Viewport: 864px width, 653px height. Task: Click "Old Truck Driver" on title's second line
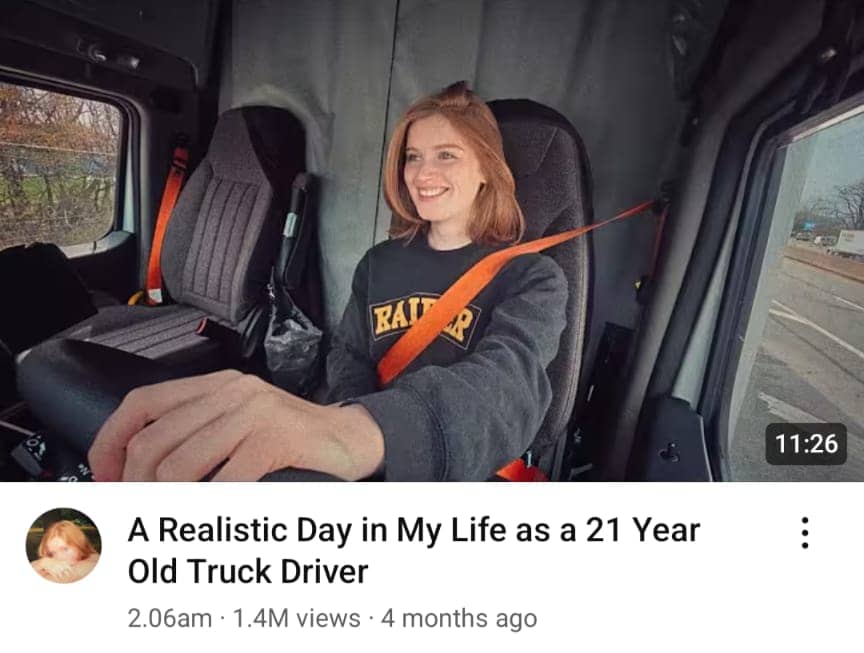[248, 571]
